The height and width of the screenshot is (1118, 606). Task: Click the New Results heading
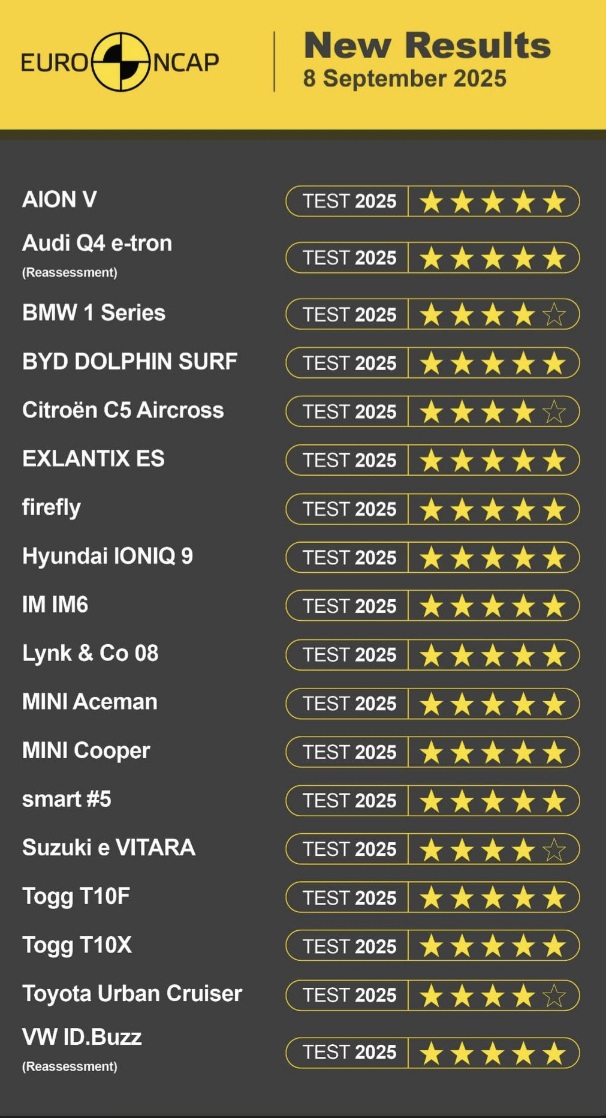(427, 46)
